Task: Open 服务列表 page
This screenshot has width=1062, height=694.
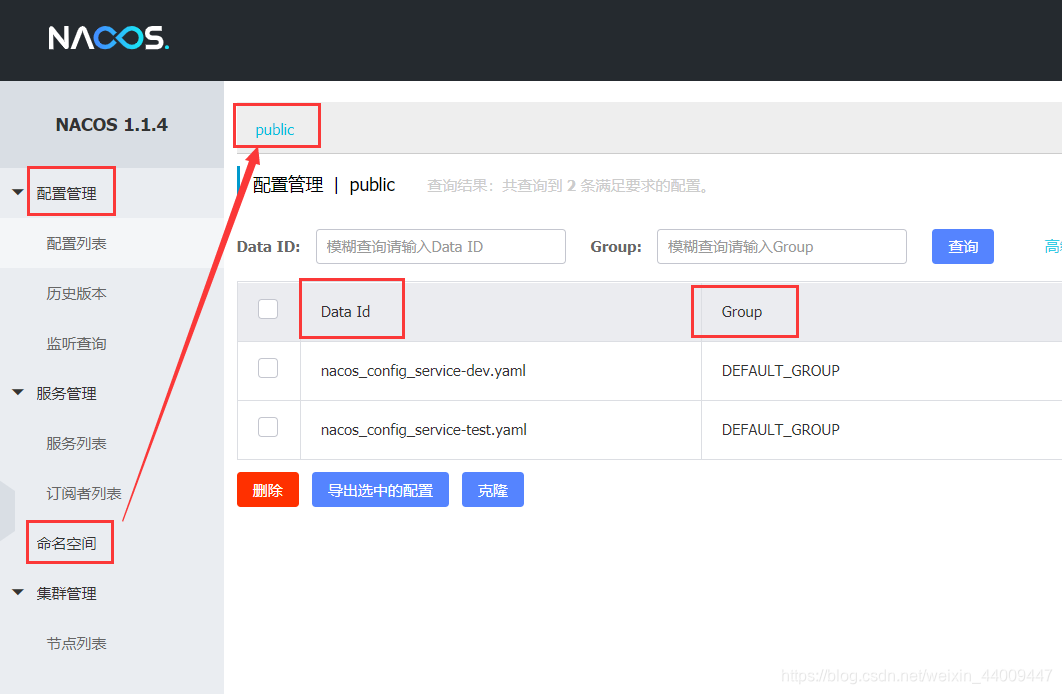Action: click(x=77, y=443)
